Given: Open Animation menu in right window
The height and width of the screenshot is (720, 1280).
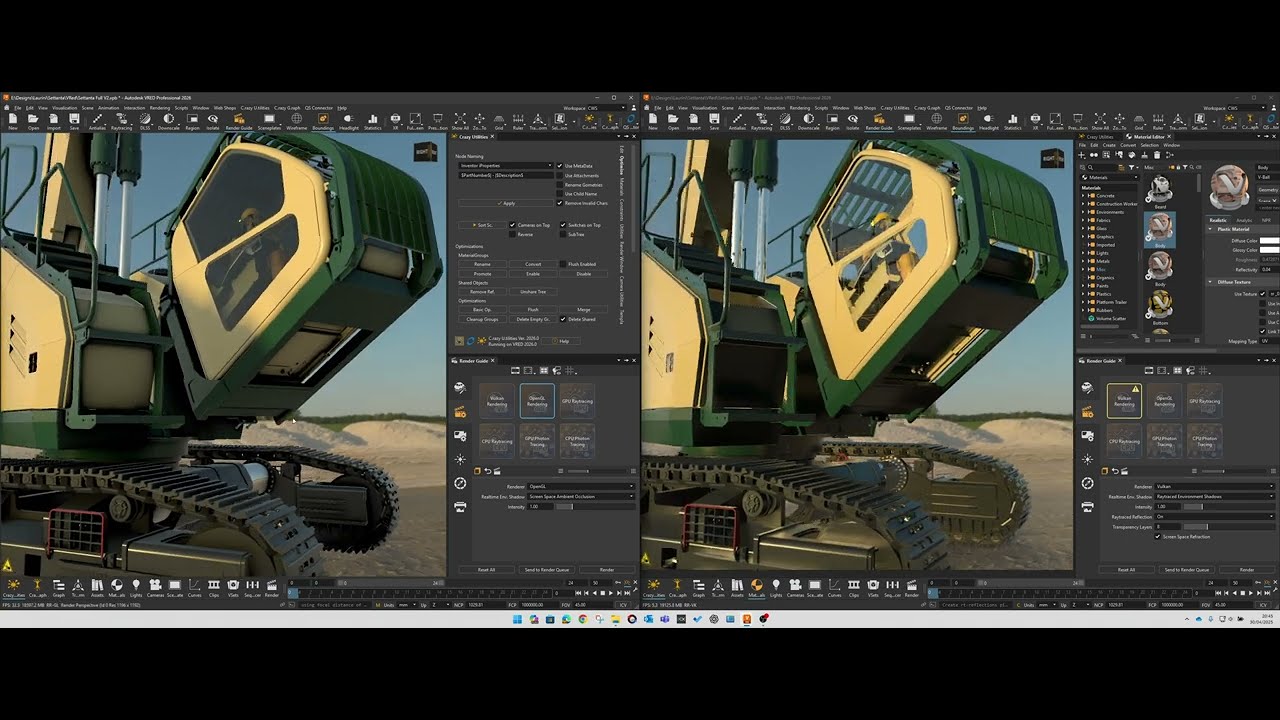Looking at the screenshot, I should 748,107.
